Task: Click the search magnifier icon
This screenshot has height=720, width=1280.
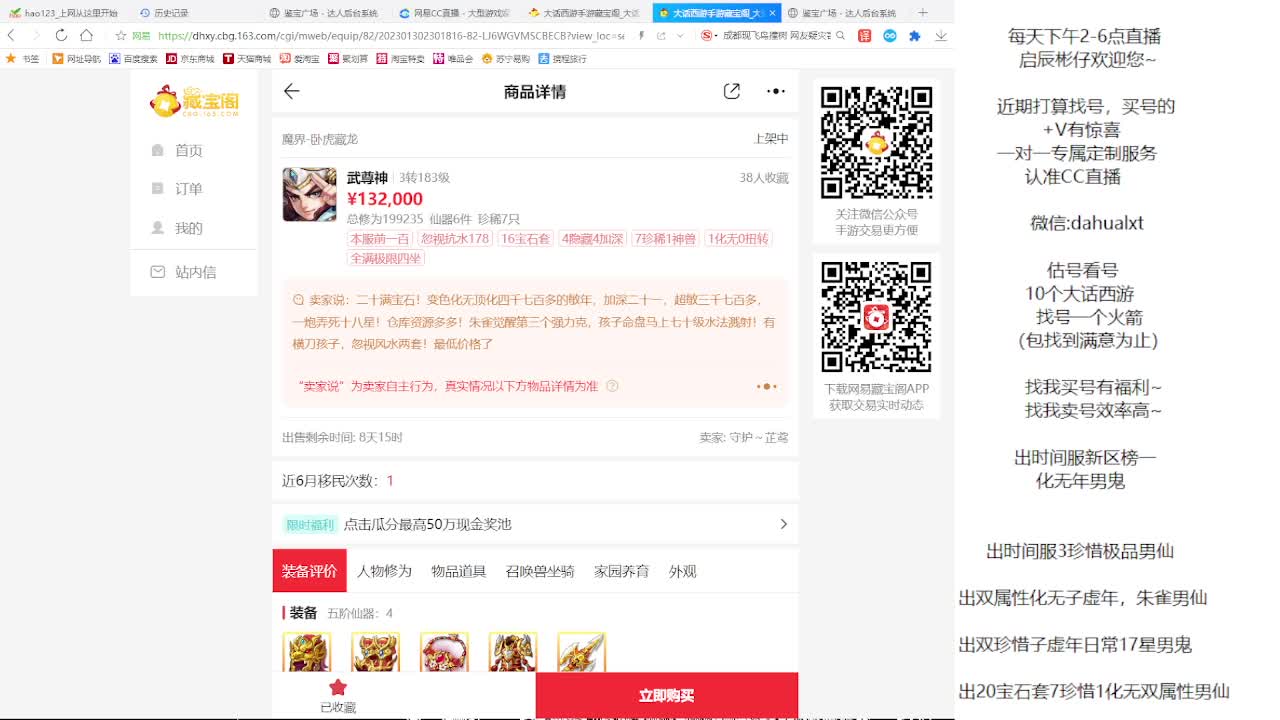Action: coord(839,35)
